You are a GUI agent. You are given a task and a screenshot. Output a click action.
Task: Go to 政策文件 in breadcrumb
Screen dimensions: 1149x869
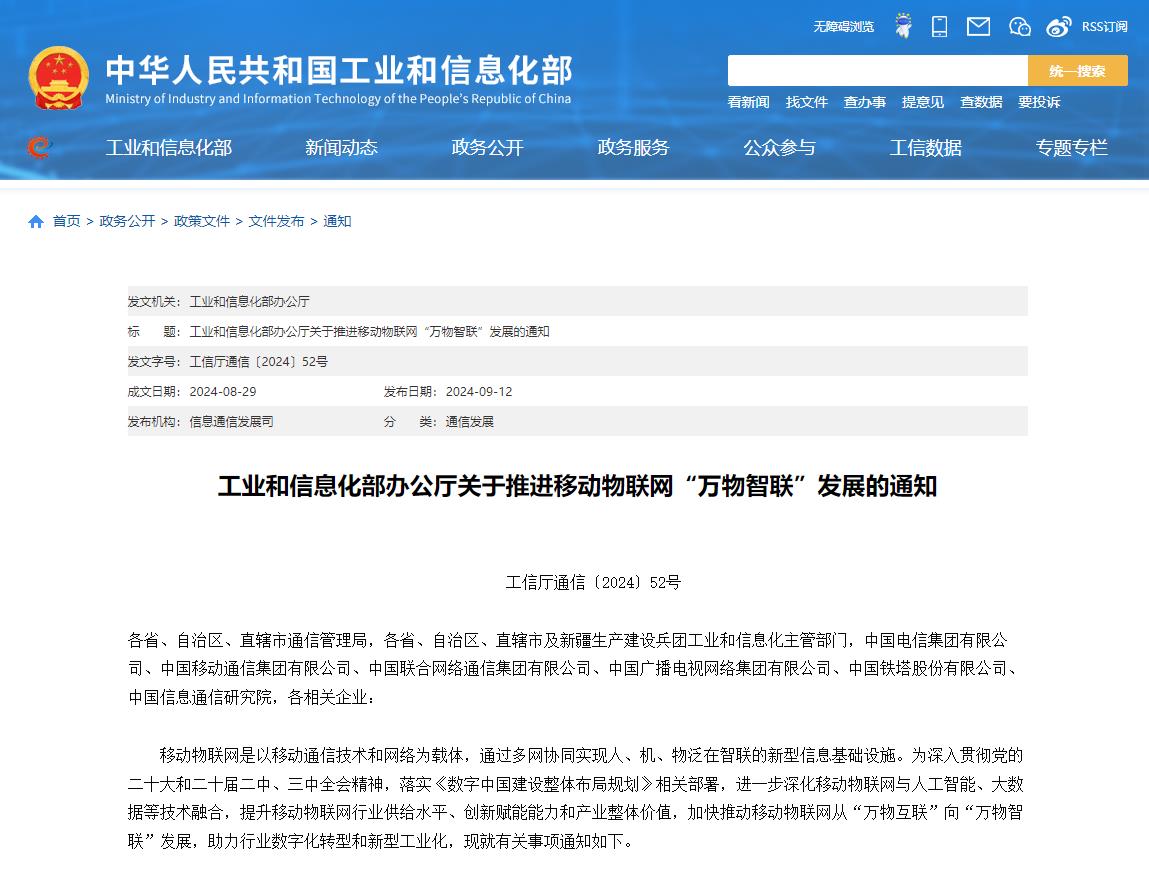(202, 221)
